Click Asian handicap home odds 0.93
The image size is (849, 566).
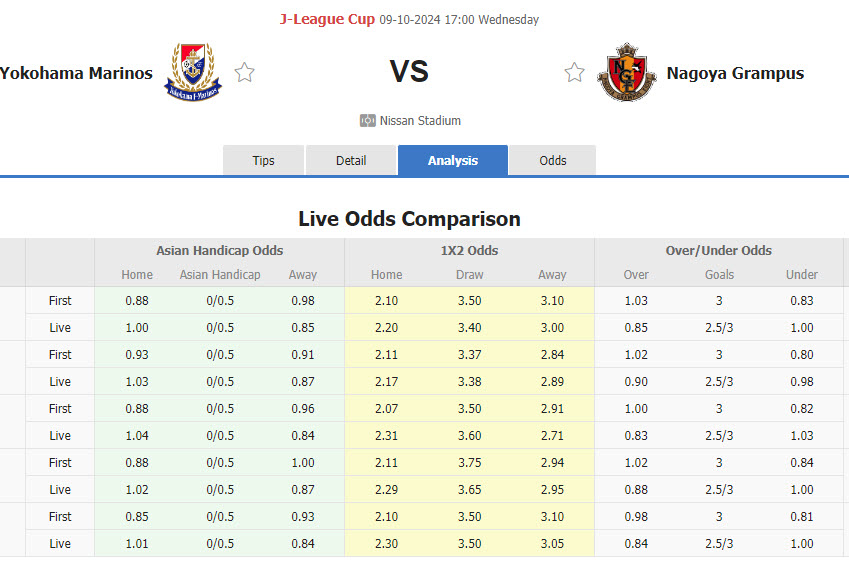point(137,355)
